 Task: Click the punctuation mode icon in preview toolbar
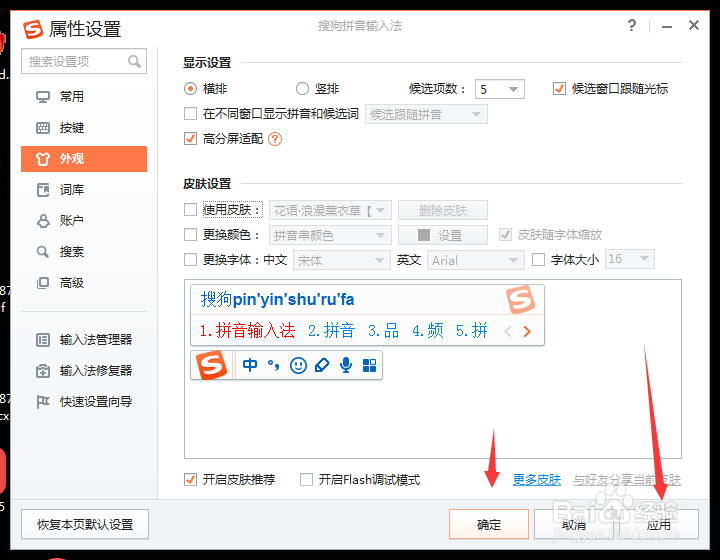(274, 365)
